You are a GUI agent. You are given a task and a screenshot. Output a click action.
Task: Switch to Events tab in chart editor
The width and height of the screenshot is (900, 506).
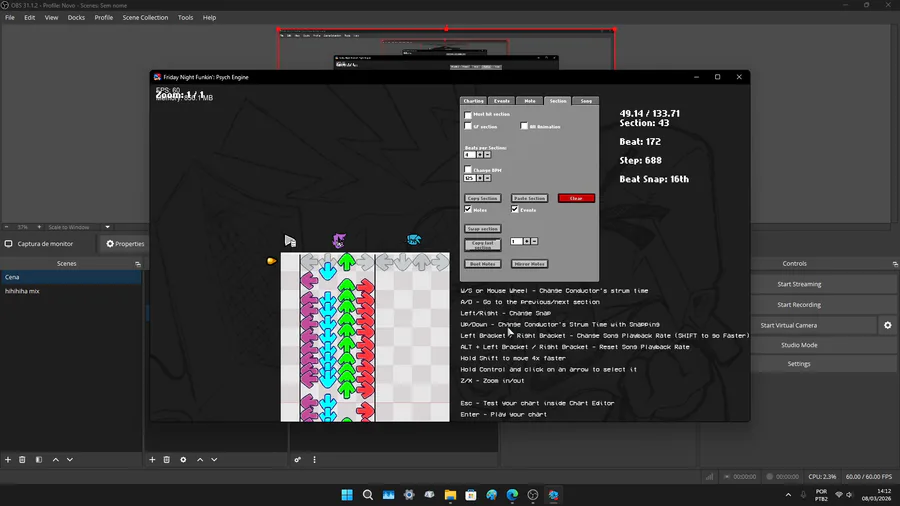[502, 101]
